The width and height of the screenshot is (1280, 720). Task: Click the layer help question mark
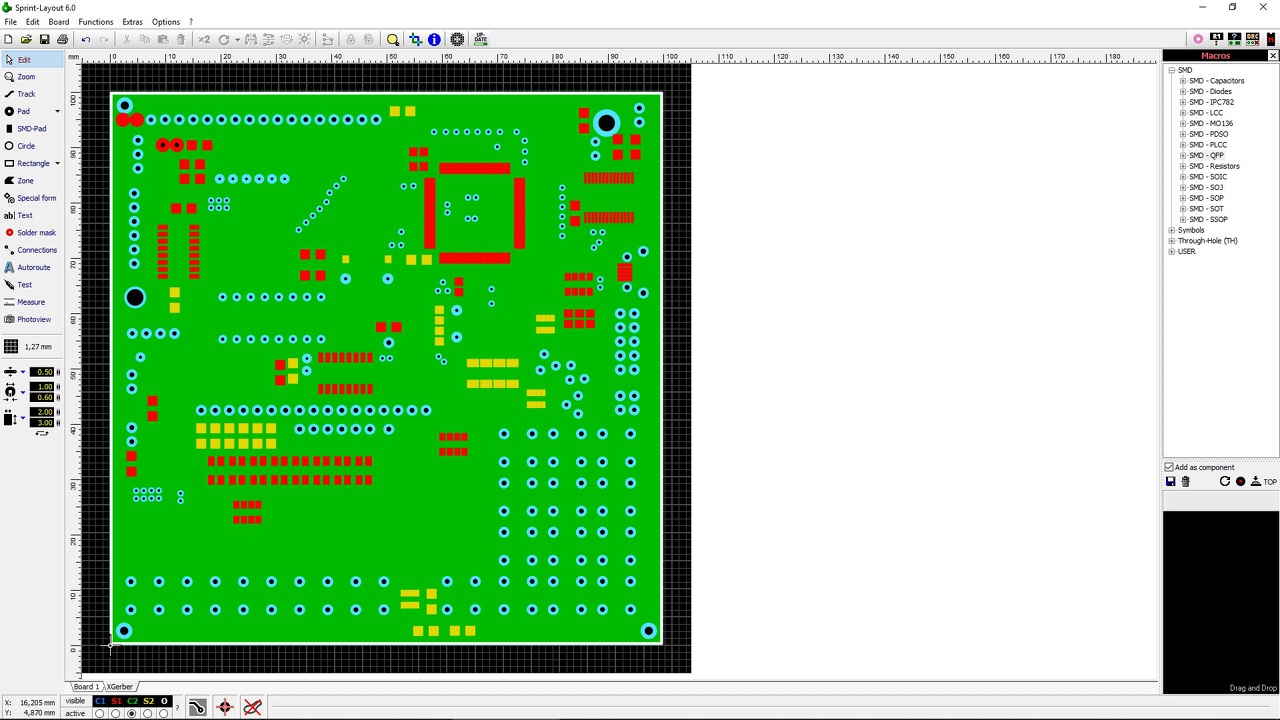177,708
